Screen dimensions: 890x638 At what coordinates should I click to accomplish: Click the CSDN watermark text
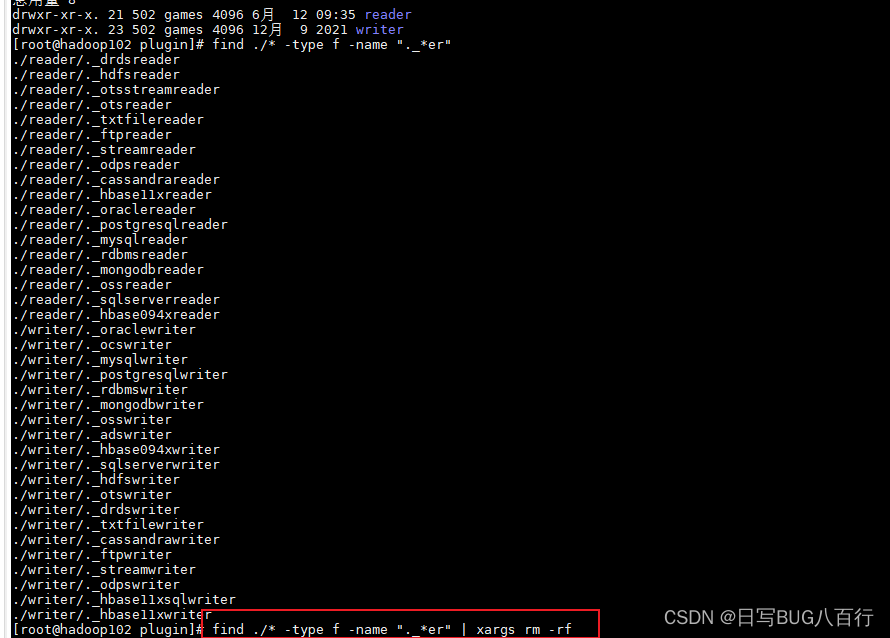click(769, 618)
